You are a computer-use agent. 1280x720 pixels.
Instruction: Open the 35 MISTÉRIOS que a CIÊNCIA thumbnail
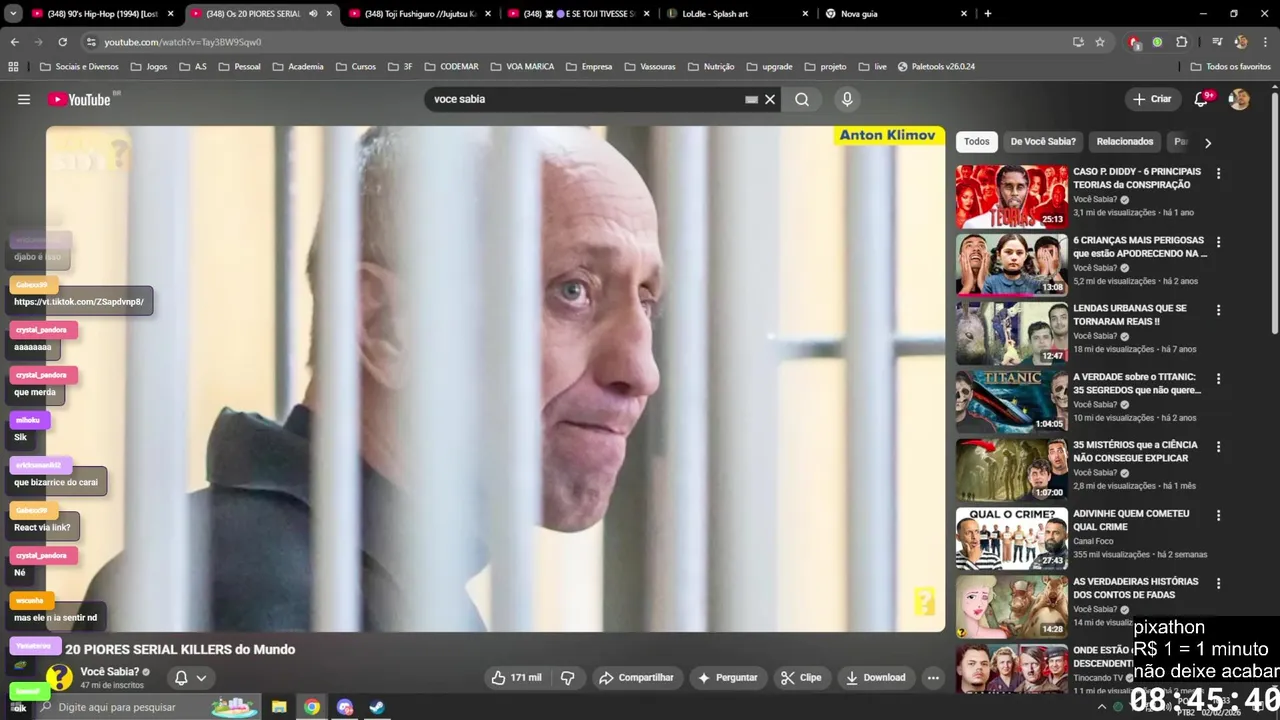point(1011,469)
